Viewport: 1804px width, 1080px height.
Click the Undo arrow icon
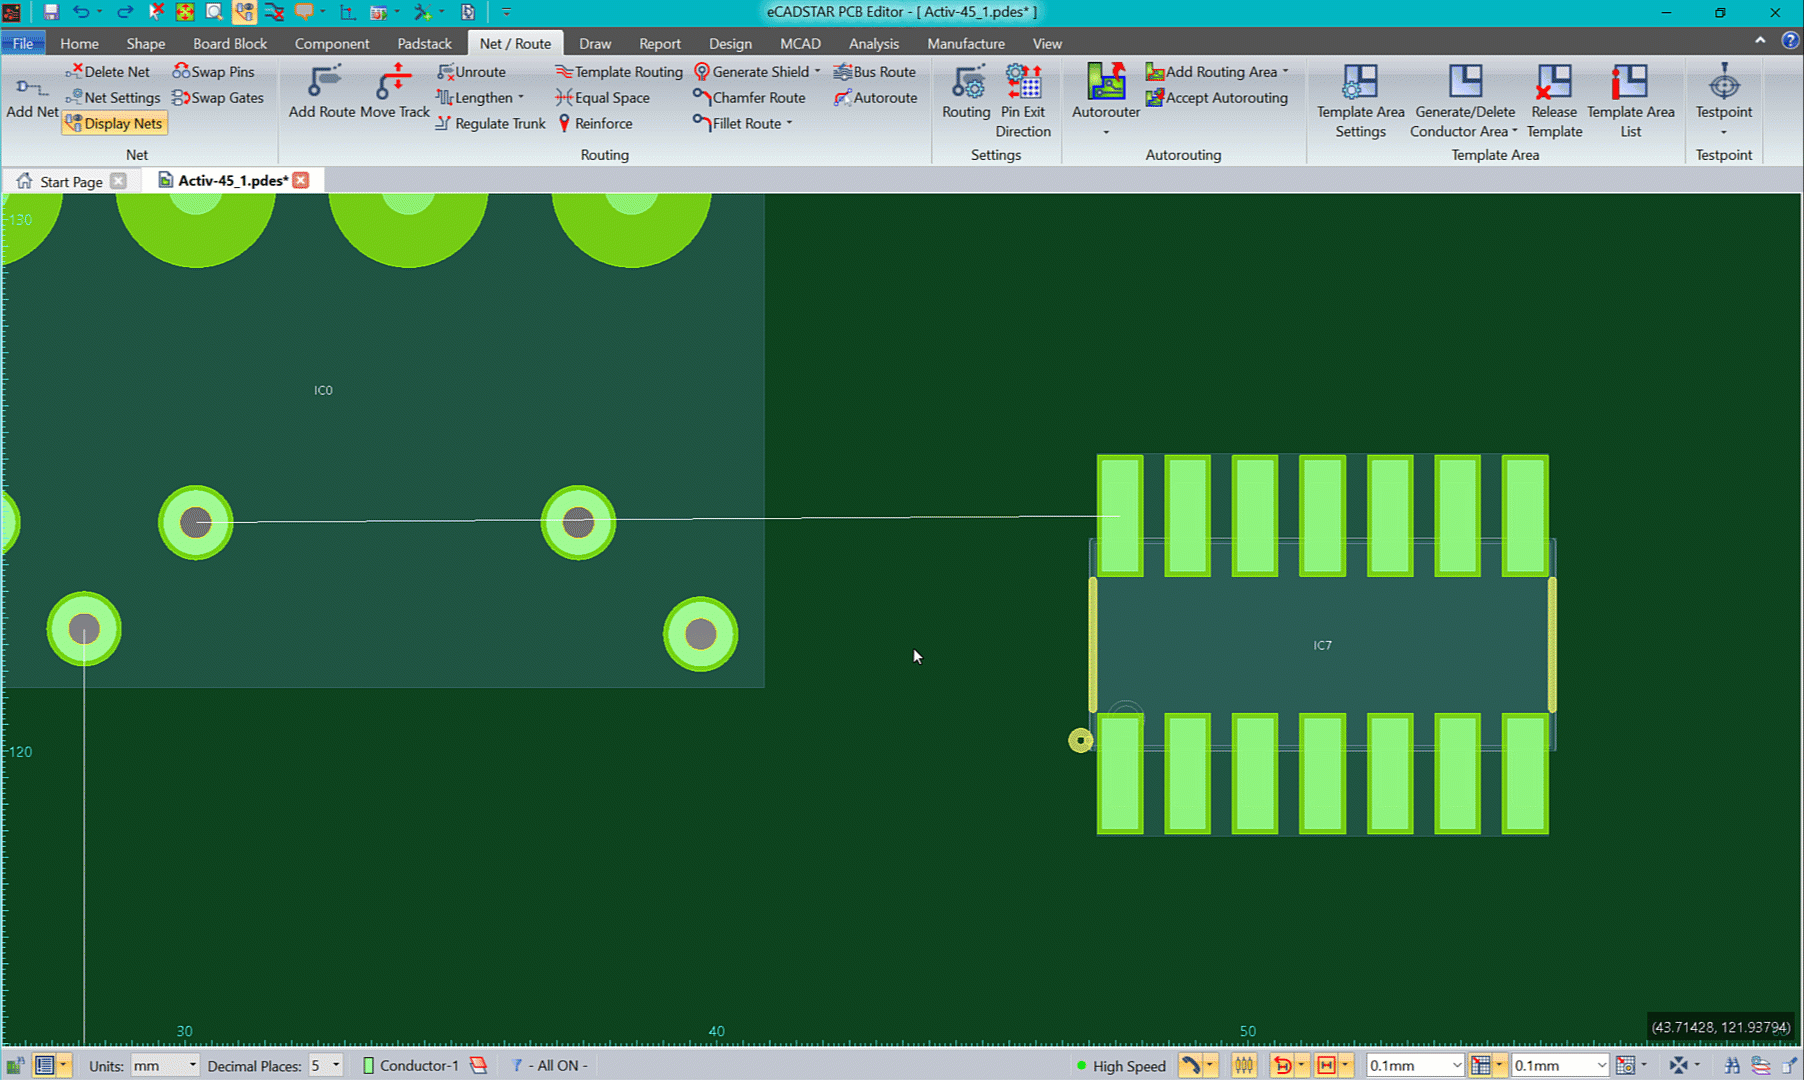(81, 12)
